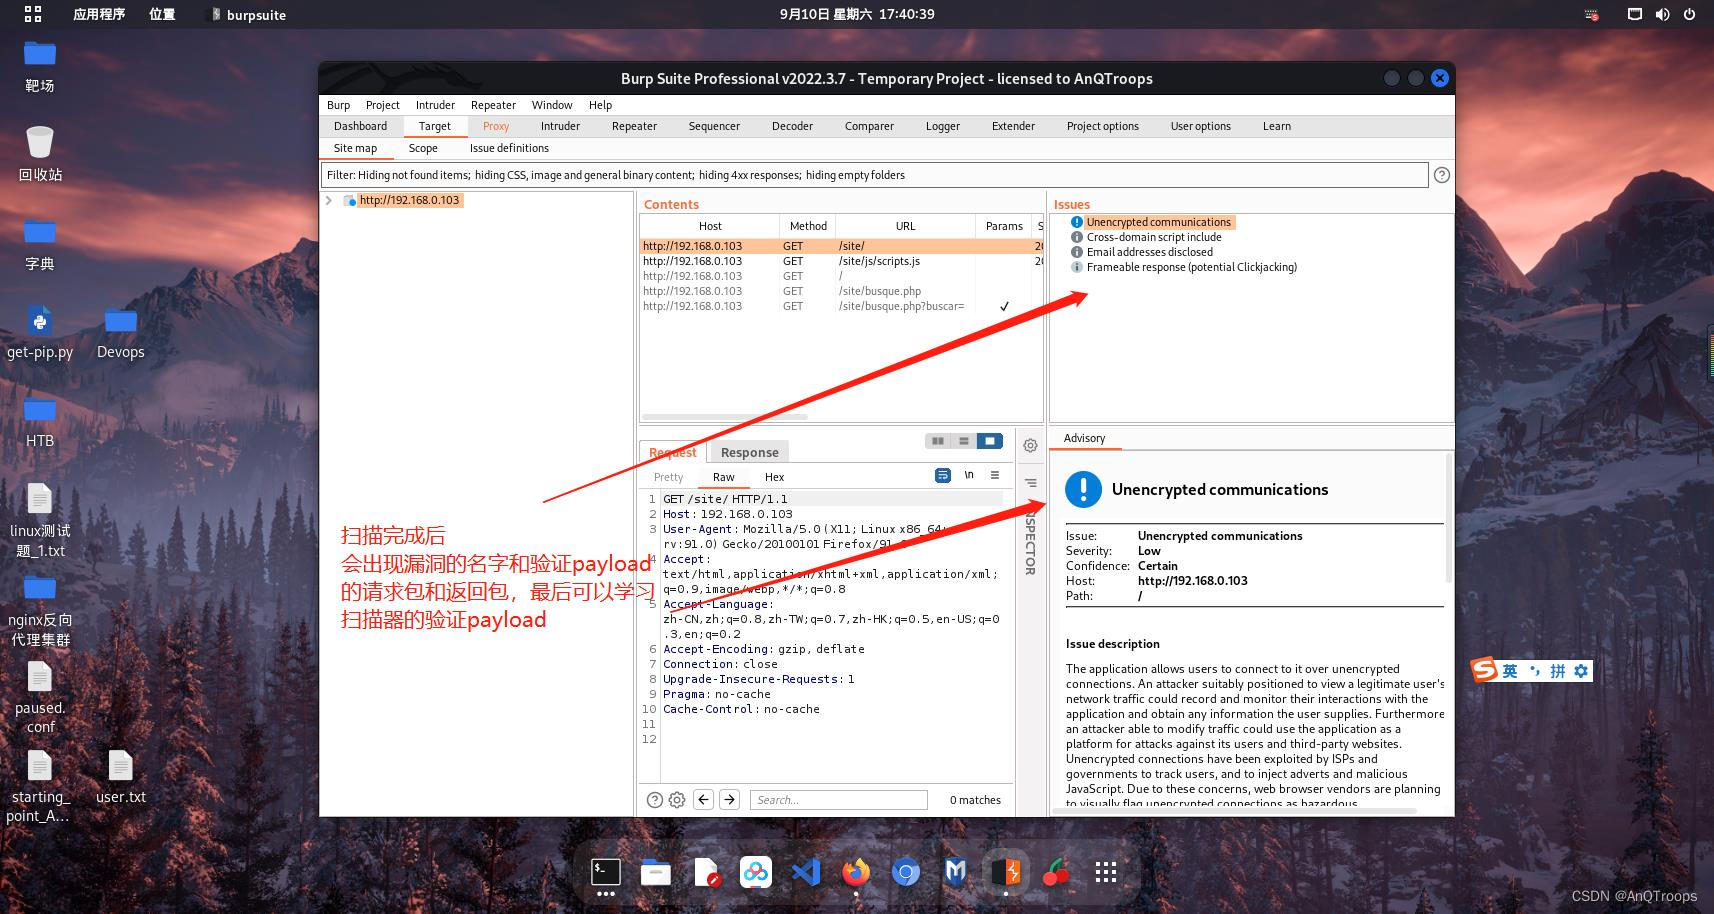
Task: Open the system volume icon in top bar
Action: click(x=1662, y=14)
